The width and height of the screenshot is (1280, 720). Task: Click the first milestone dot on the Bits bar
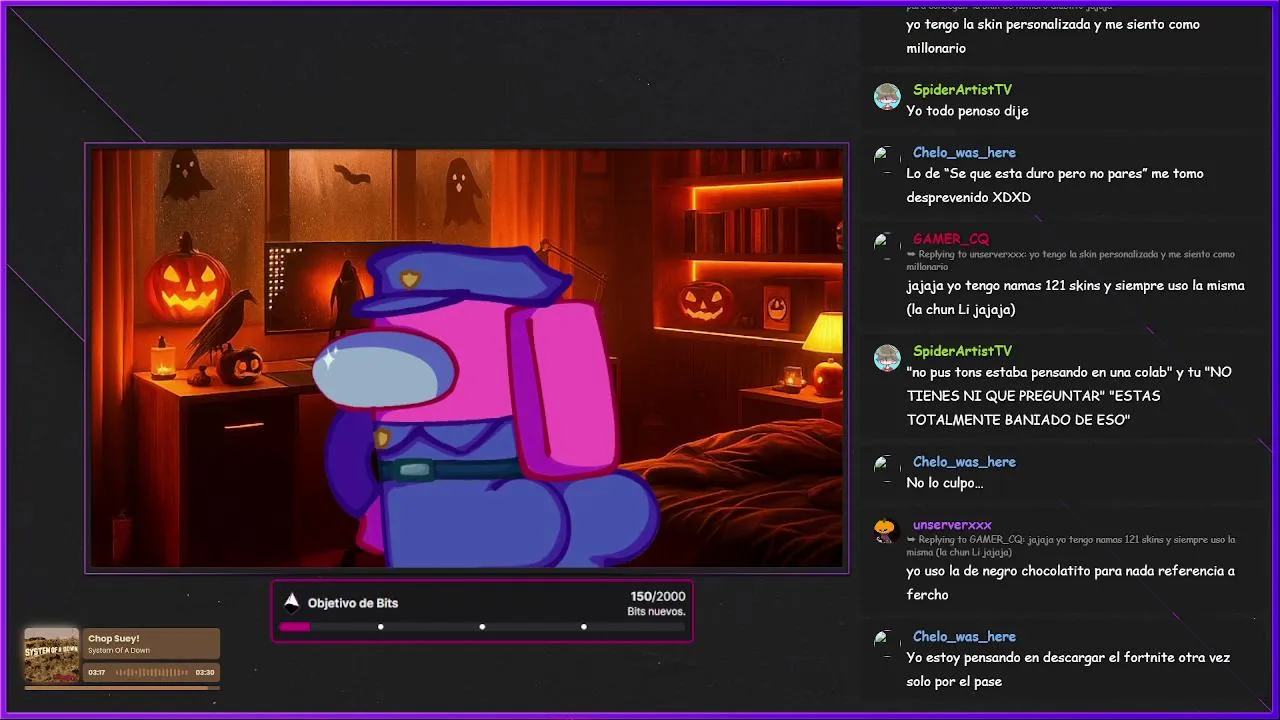[381, 627]
